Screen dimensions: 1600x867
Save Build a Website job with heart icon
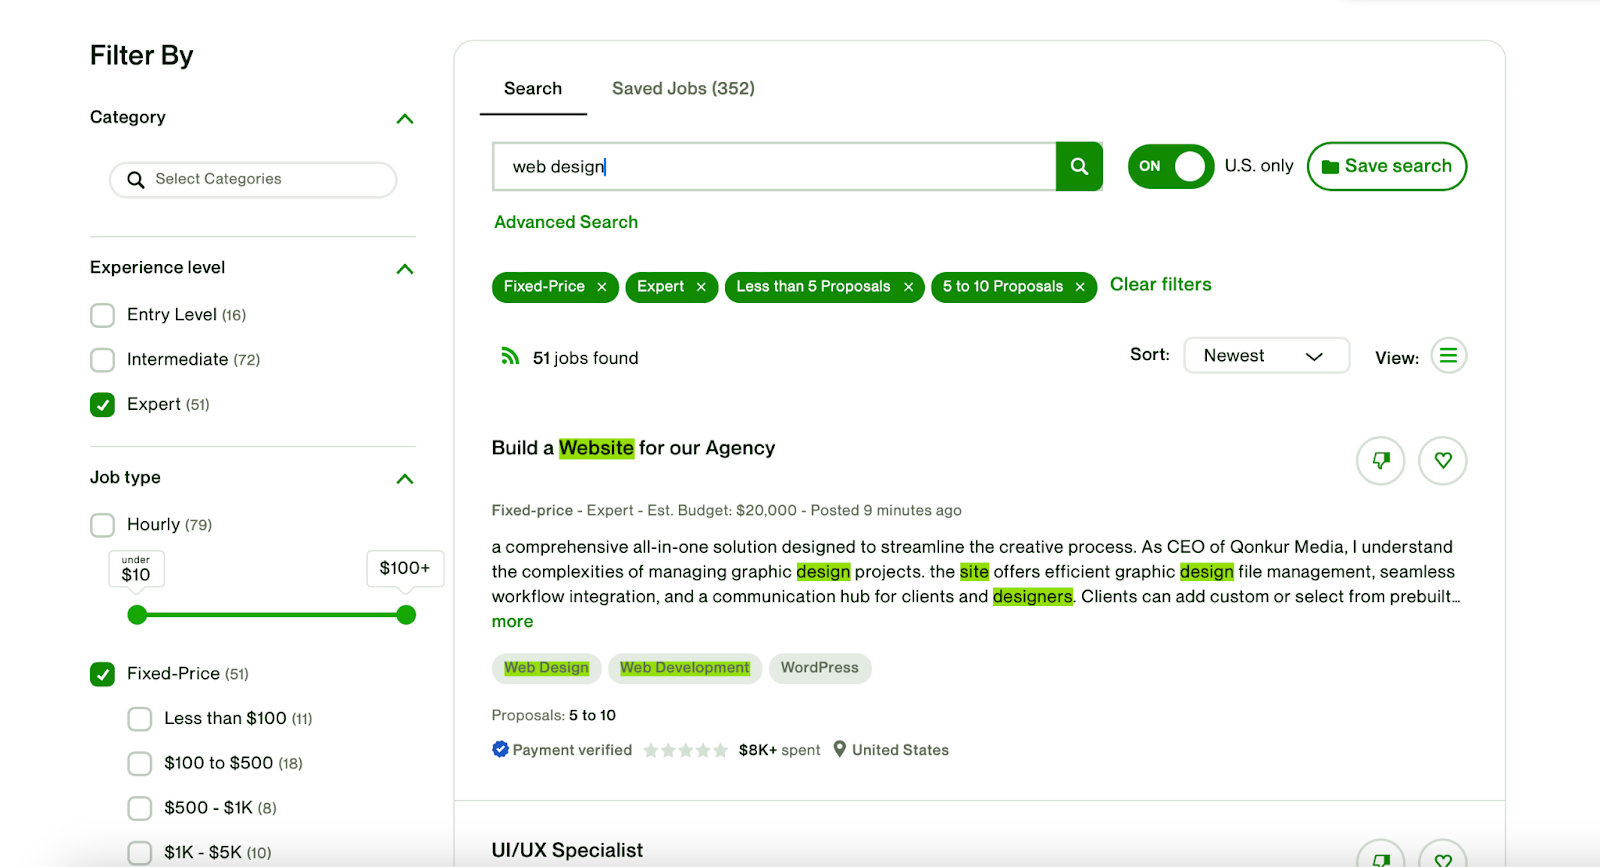pyautogui.click(x=1443, y=461)
